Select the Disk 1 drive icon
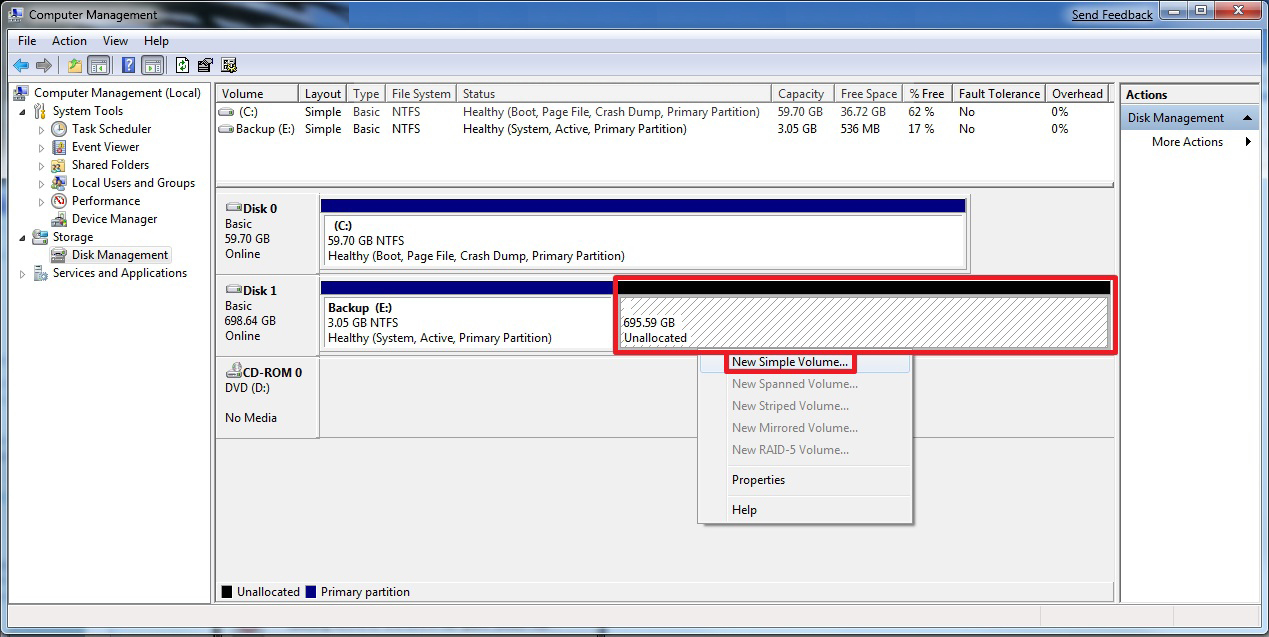This screenshot has height=637, width=1269. [234, 290]
